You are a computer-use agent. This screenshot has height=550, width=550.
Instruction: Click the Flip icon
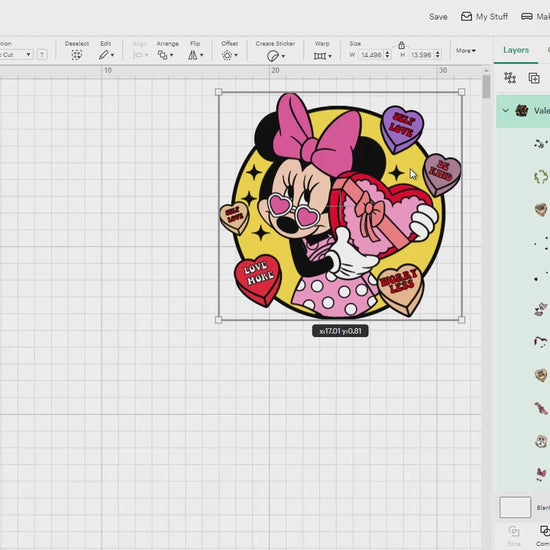193,55
